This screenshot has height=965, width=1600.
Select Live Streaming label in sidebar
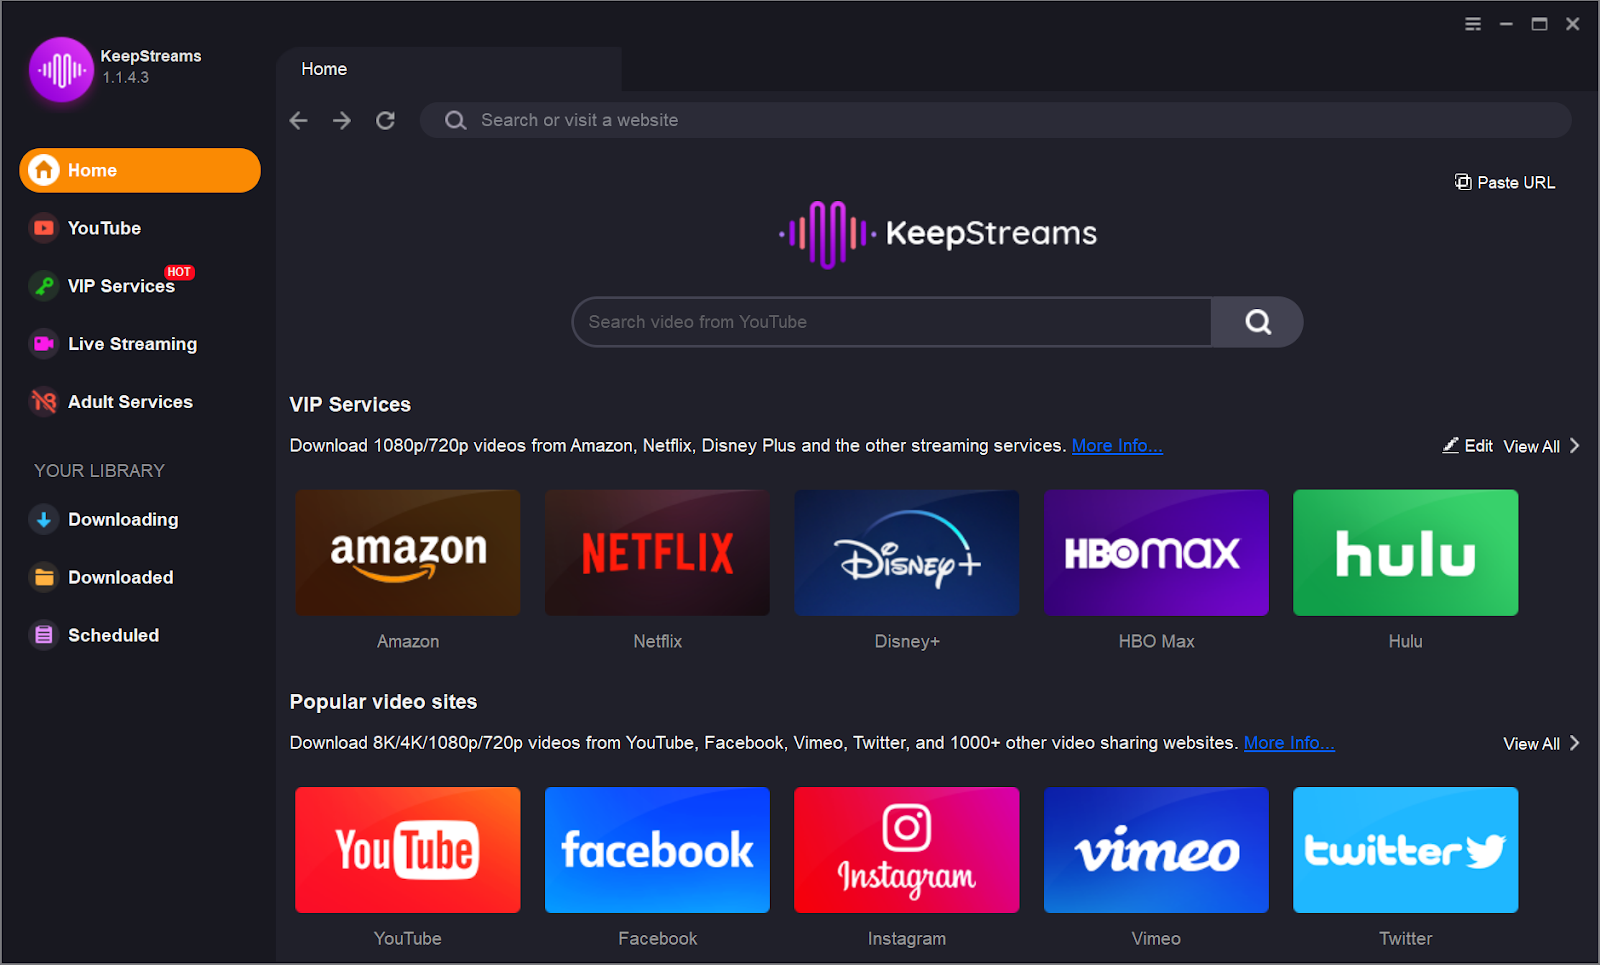tap(133, 344)
